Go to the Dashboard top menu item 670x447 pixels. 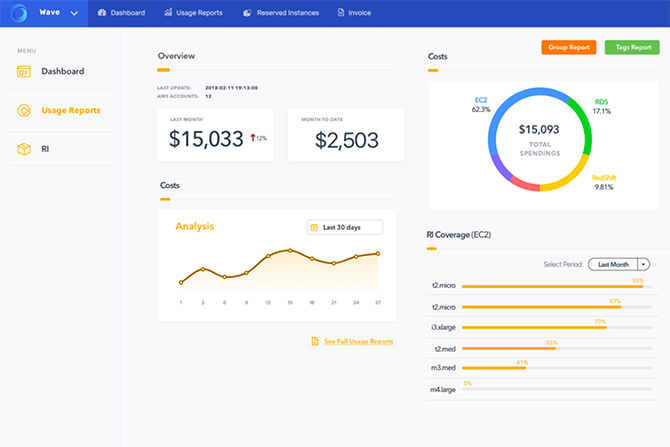pos(122,13)
